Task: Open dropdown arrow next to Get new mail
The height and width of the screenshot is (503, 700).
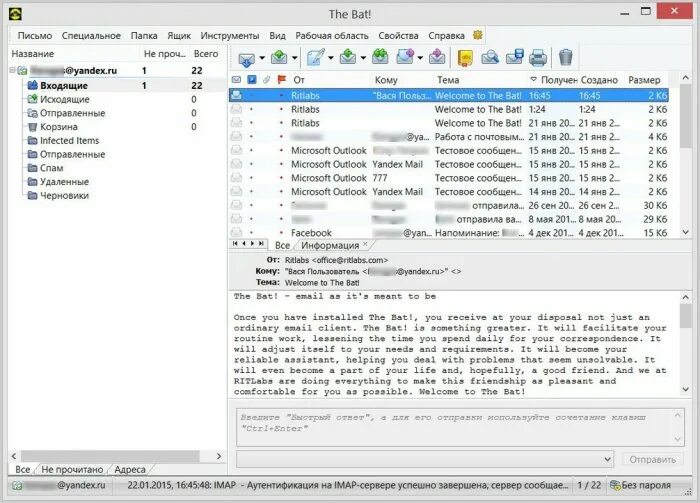Action: (262, 58)
